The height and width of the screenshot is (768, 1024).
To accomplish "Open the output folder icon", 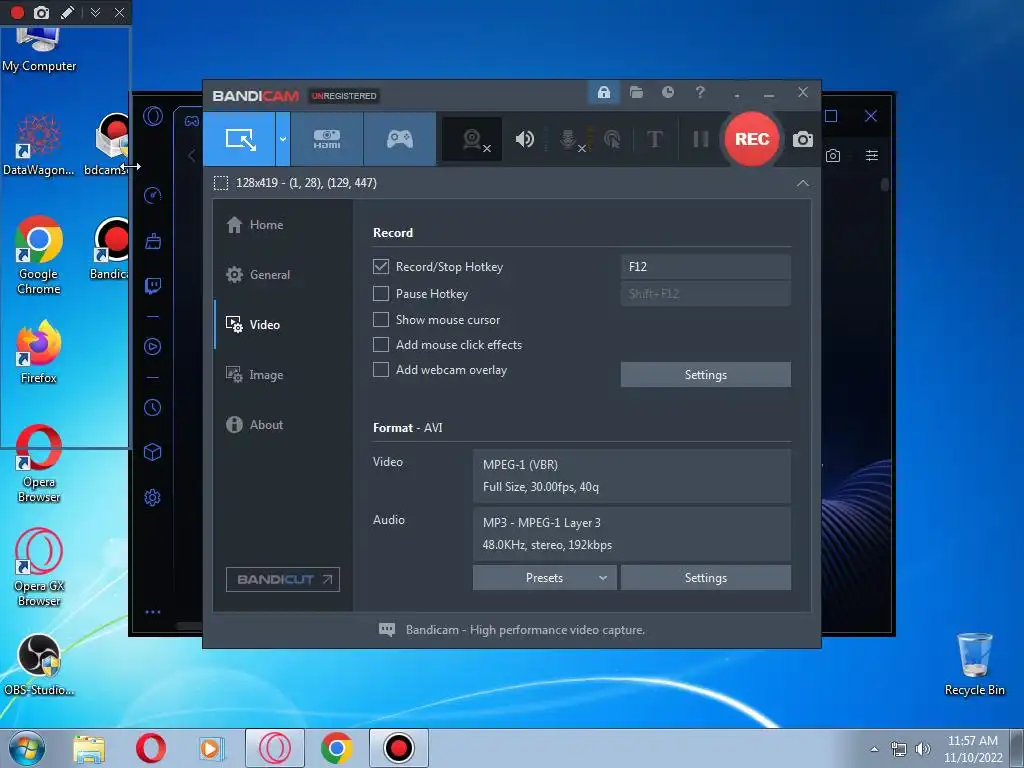I will click(636, 92).
